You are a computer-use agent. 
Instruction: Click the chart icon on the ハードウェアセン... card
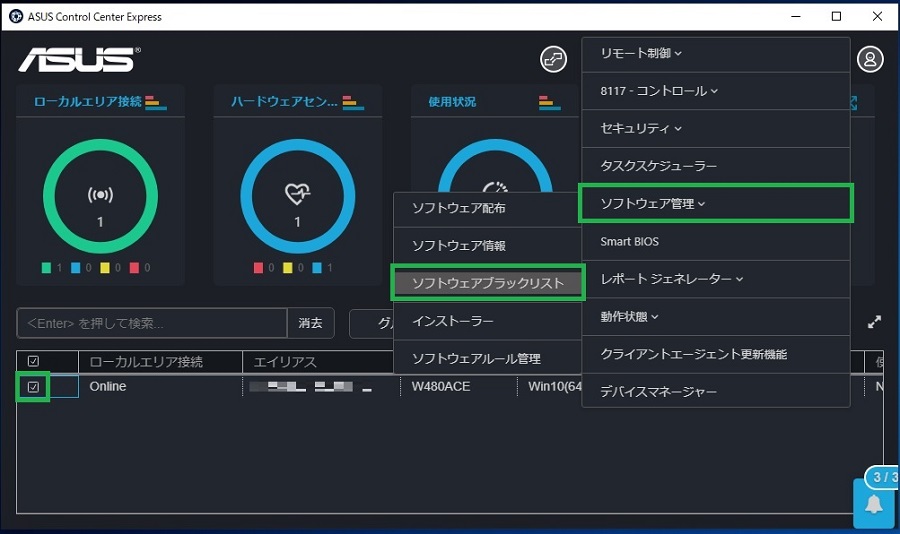pyautogui.click(x=353, y=102)
